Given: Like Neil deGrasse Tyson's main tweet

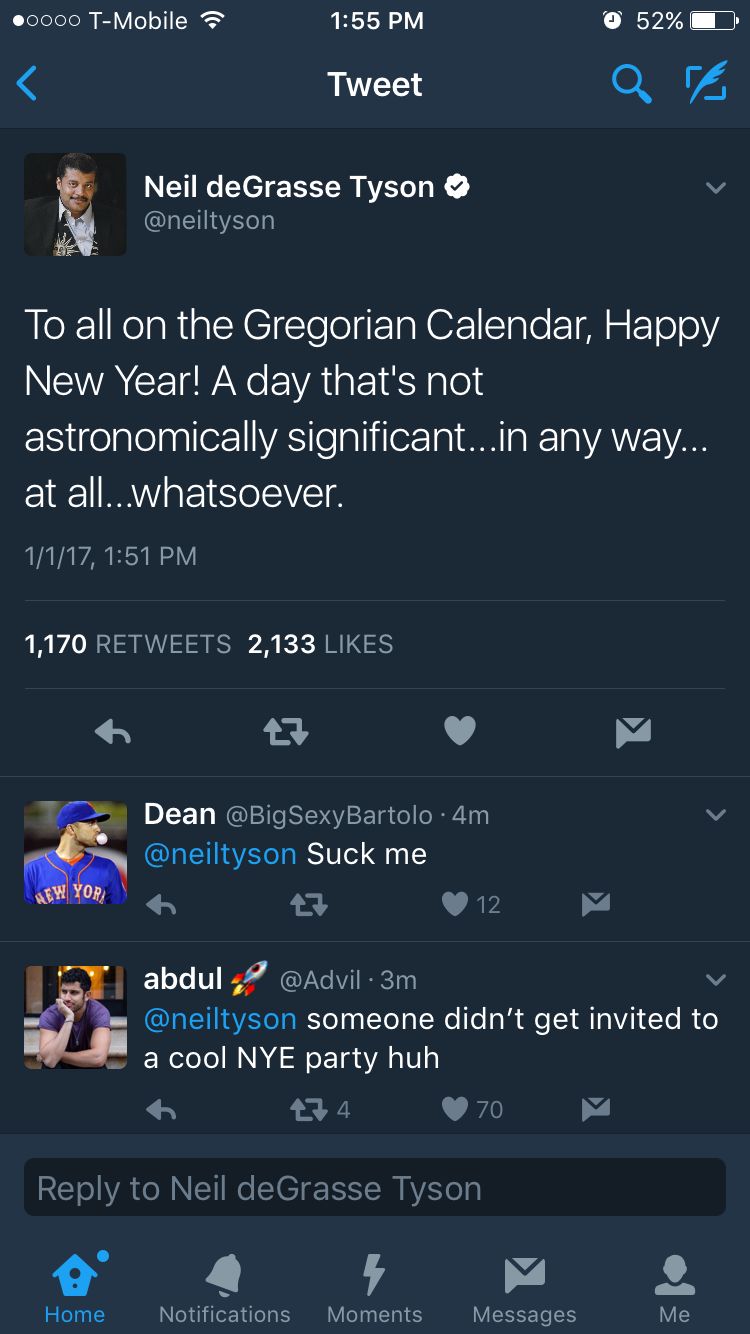Looking at the screenshot, I should (459, 733).
